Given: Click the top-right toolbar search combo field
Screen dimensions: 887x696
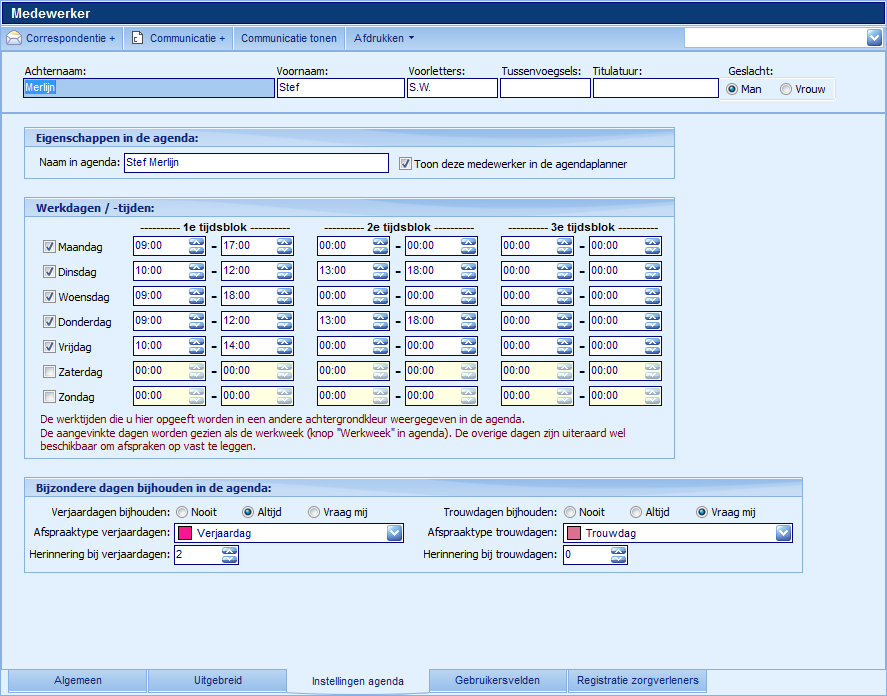Looking at the screenshot, I should coord(776,38).
